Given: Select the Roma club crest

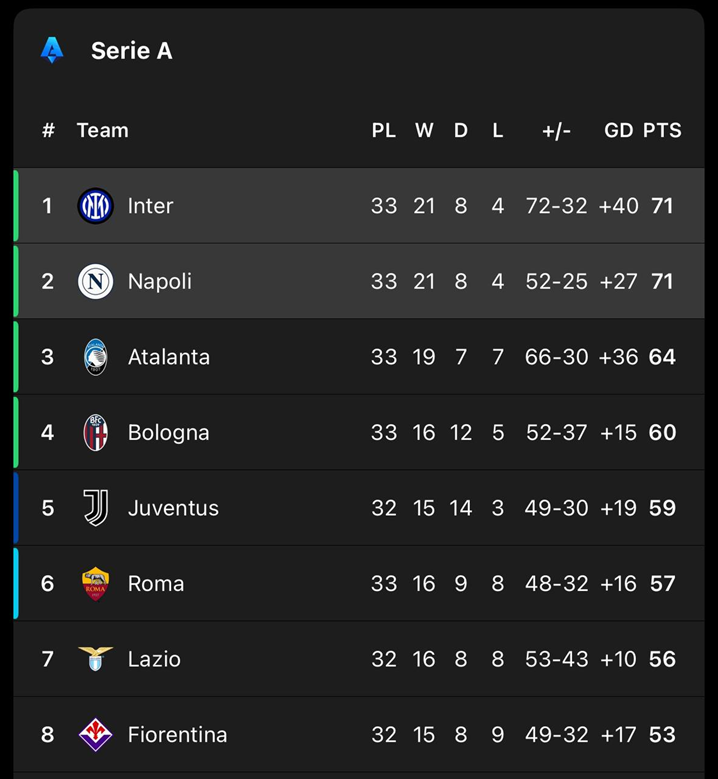Looking at the screenshot, I should [95, 584].
